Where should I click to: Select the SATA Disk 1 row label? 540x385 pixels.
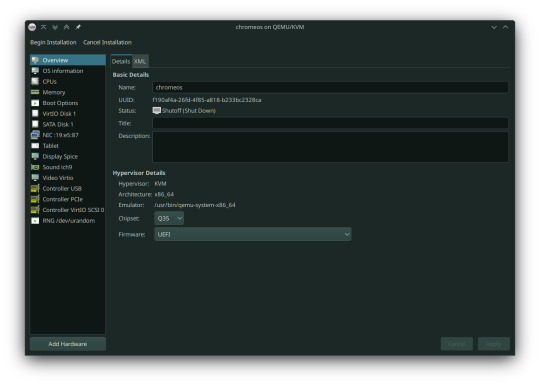[58, 124]
